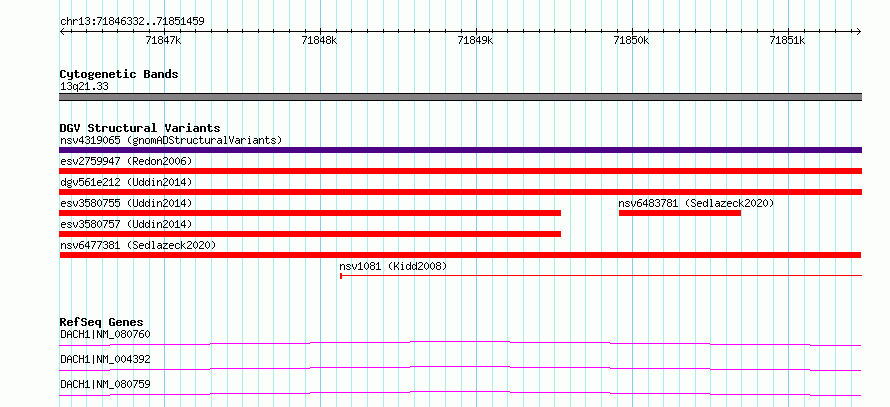This screenshot has height=407, width=890.
Task: Click the chr13:71846332..71851459 coordinate label
Action: coord(132,22)
